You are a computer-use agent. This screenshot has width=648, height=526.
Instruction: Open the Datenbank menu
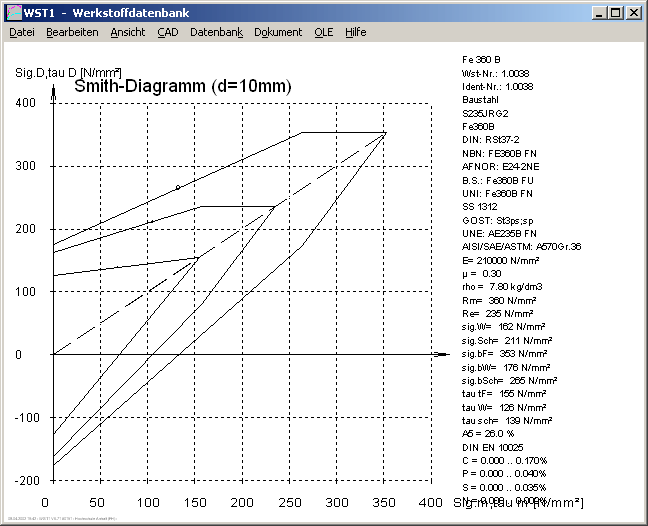(216, 32)
